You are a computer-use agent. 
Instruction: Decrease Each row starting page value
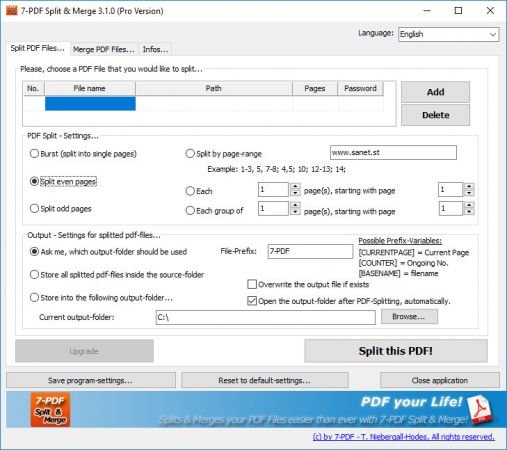[x=469, y=193]
